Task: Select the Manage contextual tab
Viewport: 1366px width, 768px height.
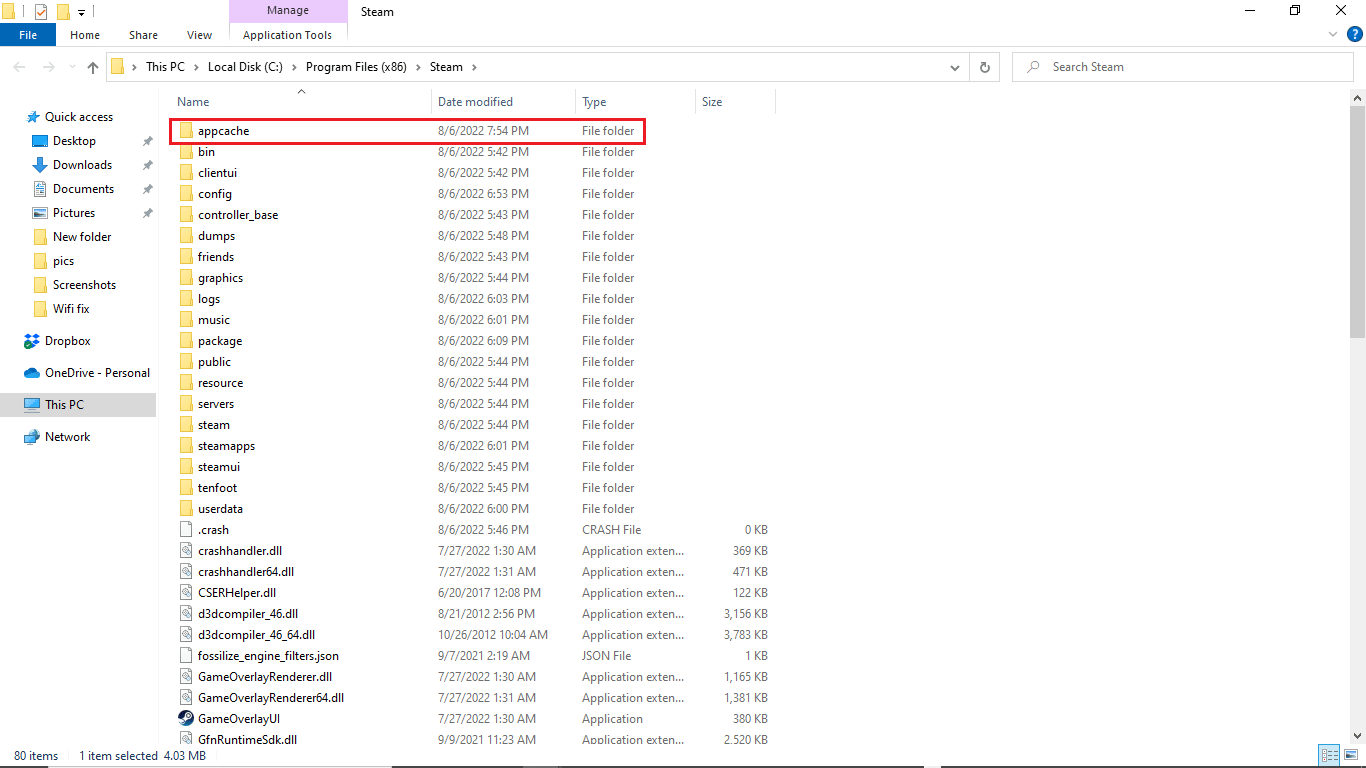Action: coord(288,11)
